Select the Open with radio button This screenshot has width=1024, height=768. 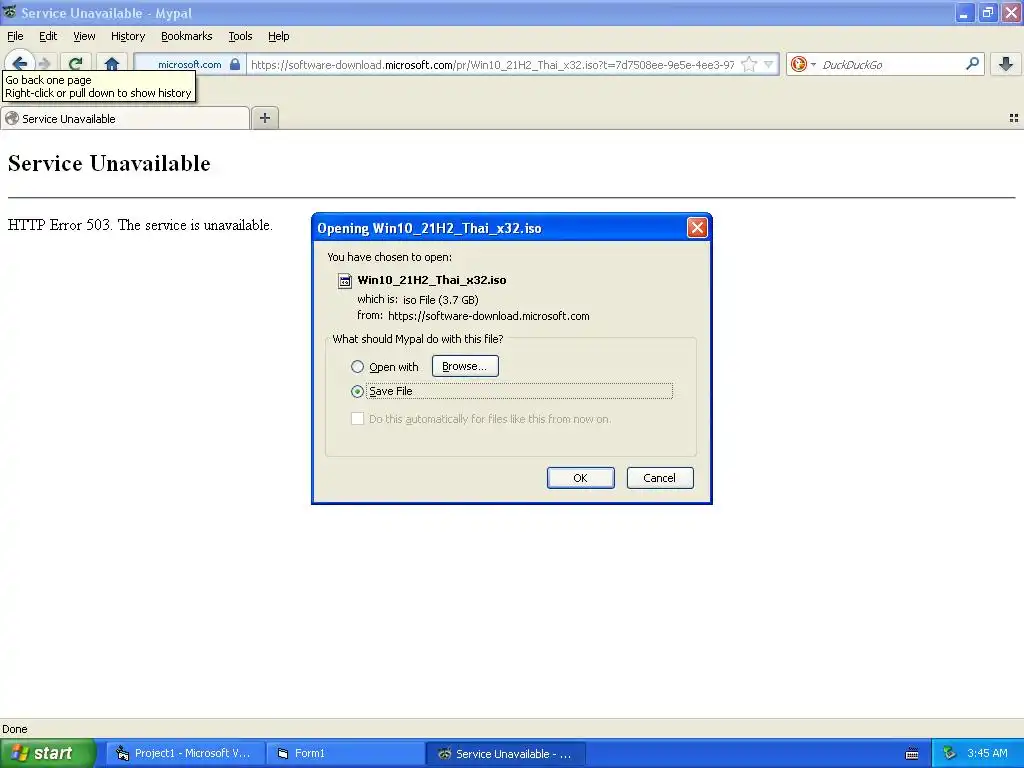click(357, 366)
